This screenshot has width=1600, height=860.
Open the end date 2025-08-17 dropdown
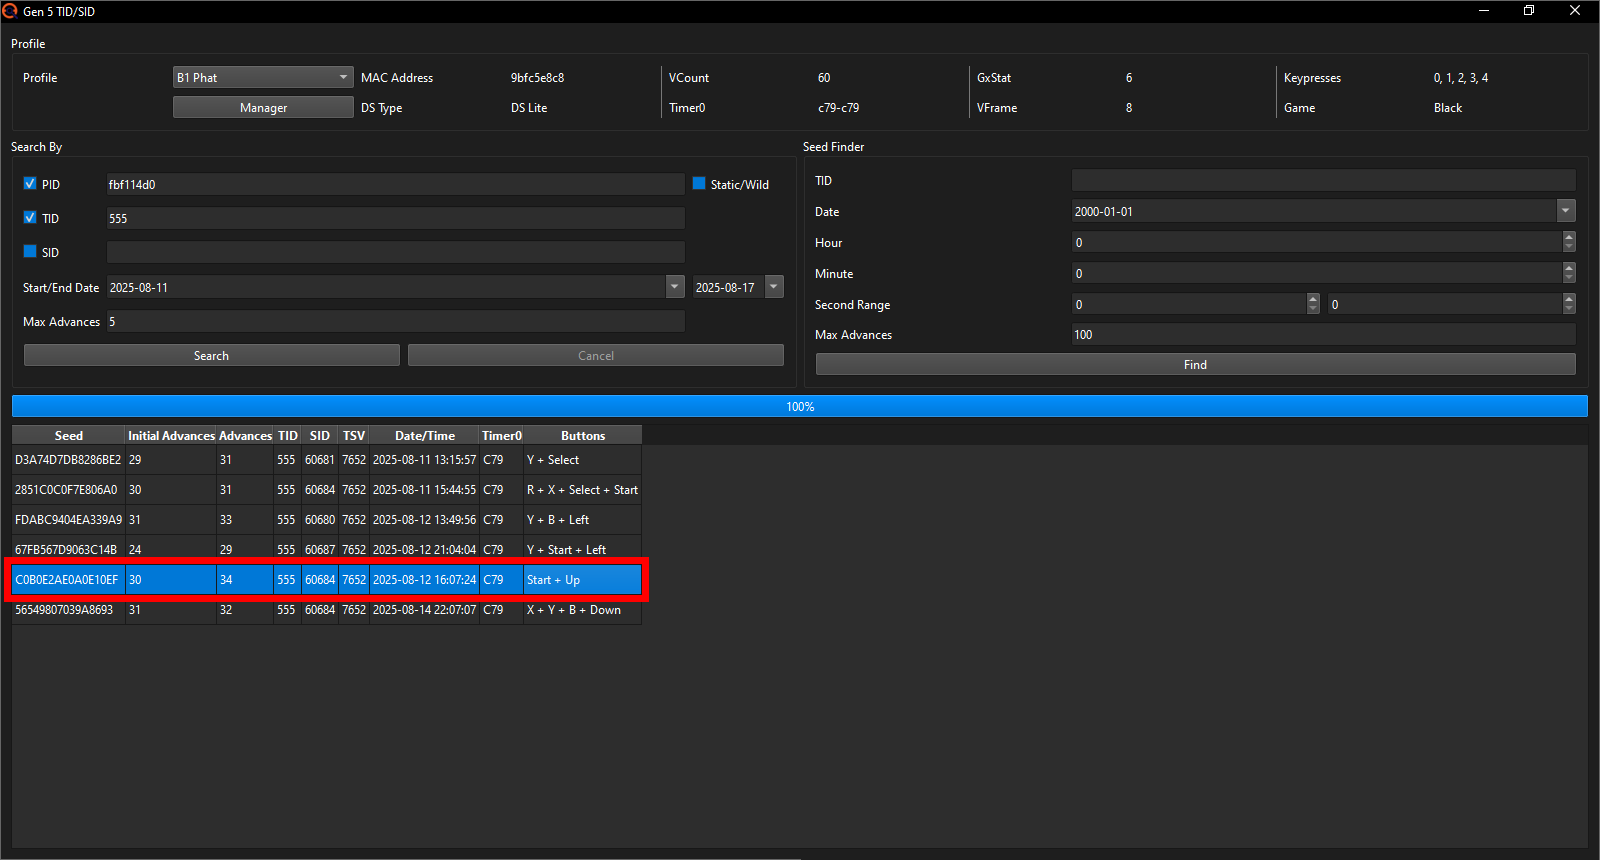pyautogui.click(x=774, y=287)
